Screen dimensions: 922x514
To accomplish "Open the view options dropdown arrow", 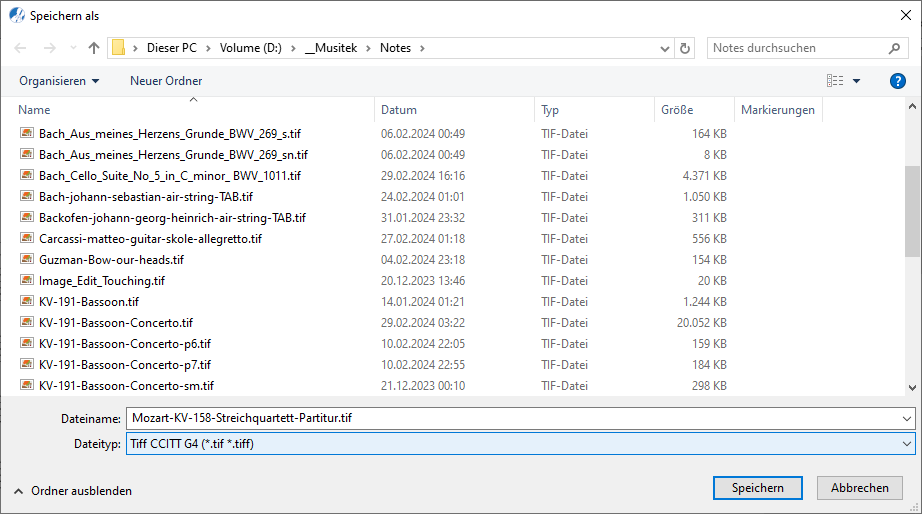I will coord(856,81).
